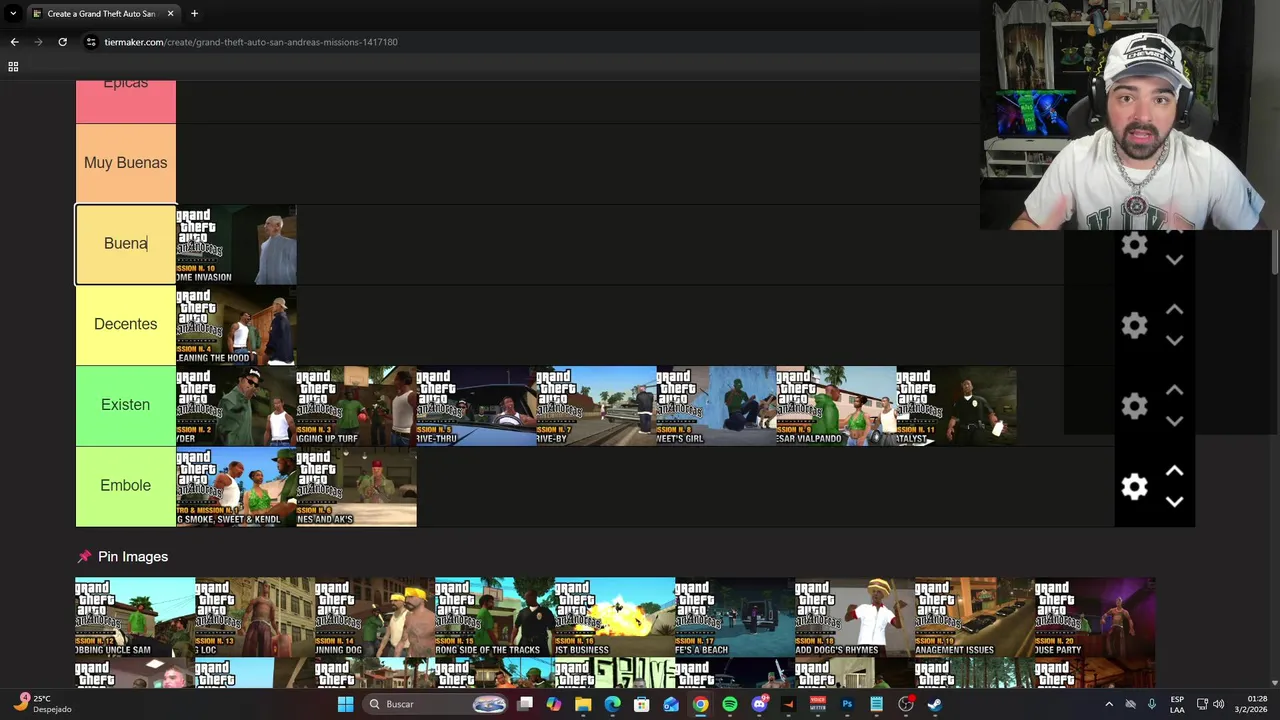Select Nines and AK's mission thumbnail
1280x720 pixels.
356,486
